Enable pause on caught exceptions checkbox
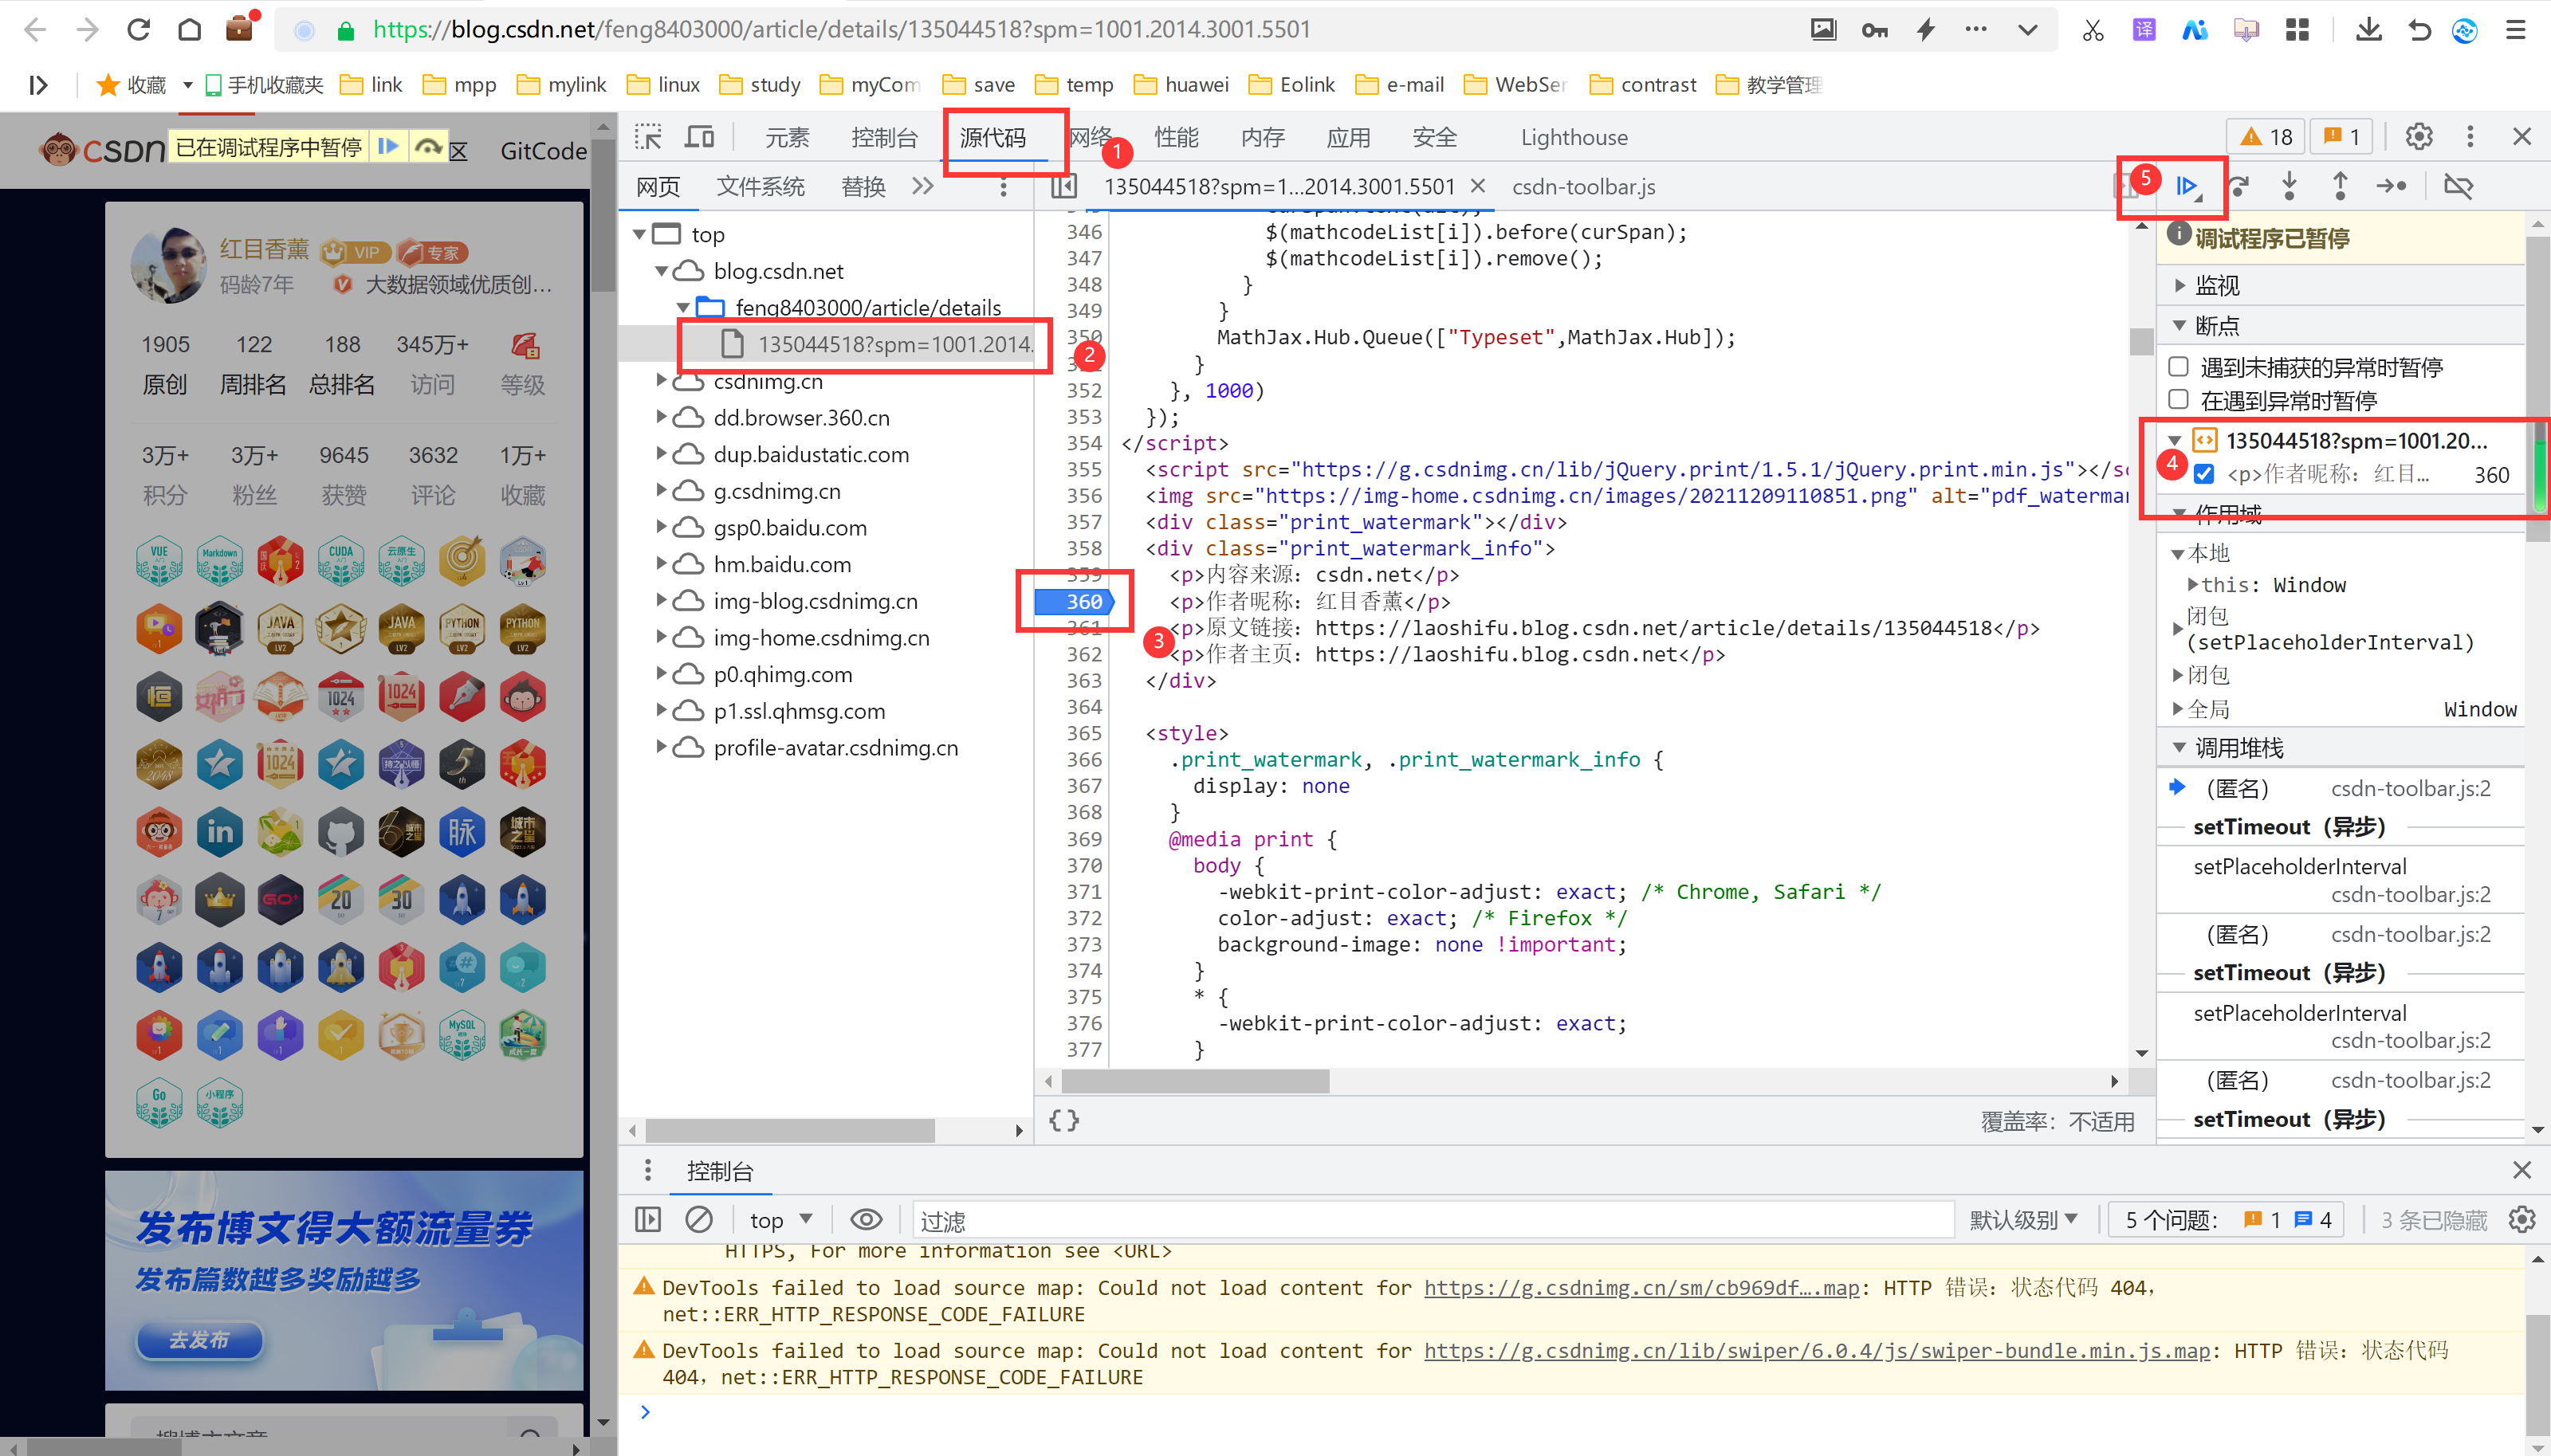The width and height of the screenshot is (2551, 1456). coord(2179,400)
